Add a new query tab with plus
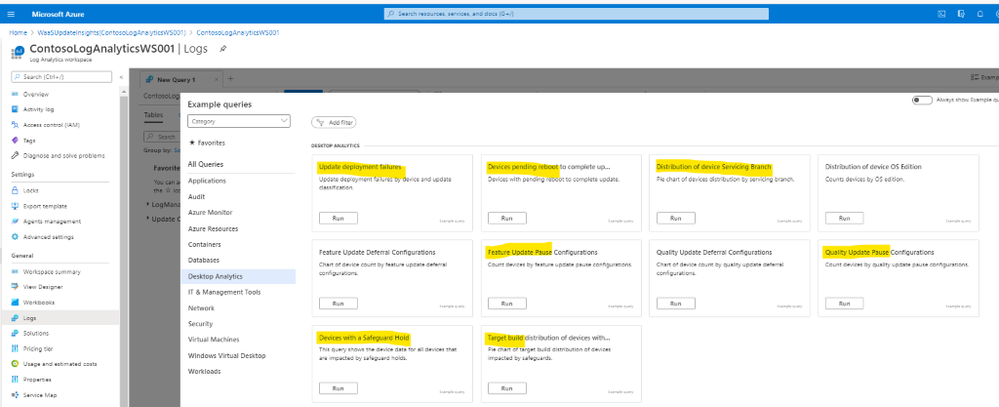 [x=231, y=79]
